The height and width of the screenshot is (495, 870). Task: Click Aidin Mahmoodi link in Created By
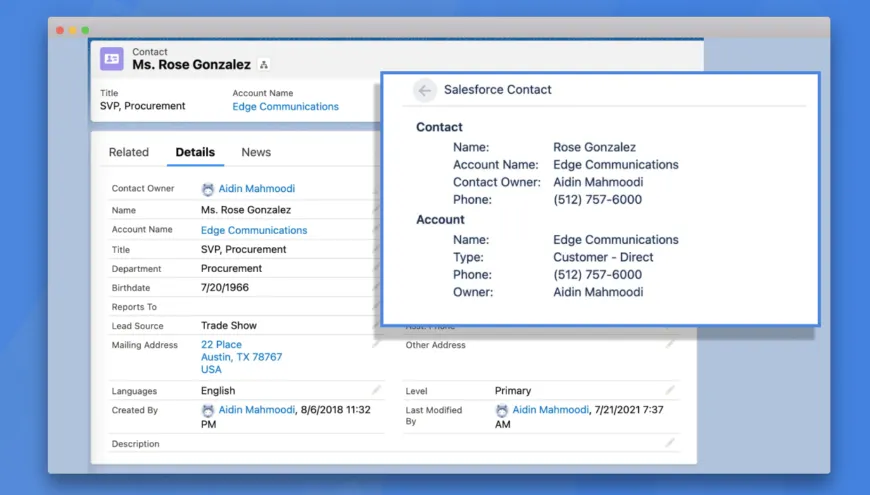[257, 410]
